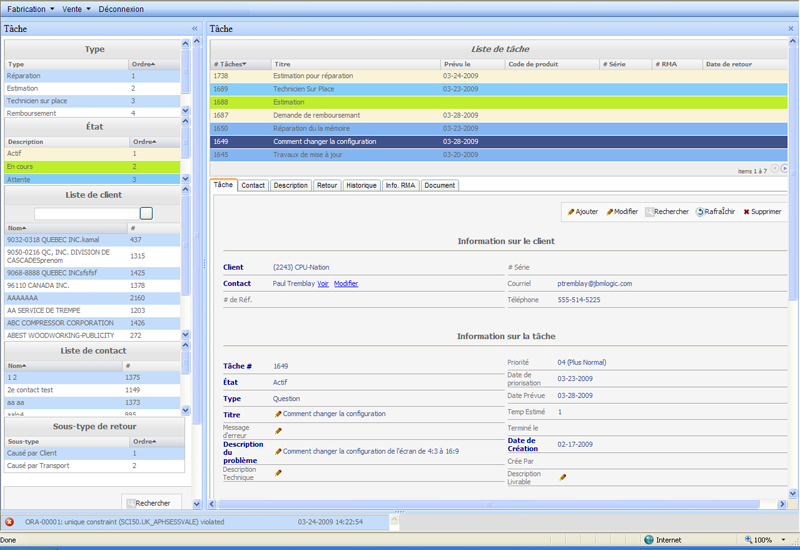Open the Info. RMA tab
This screenshot has width=800, height=550.
[x=400, y=185]
